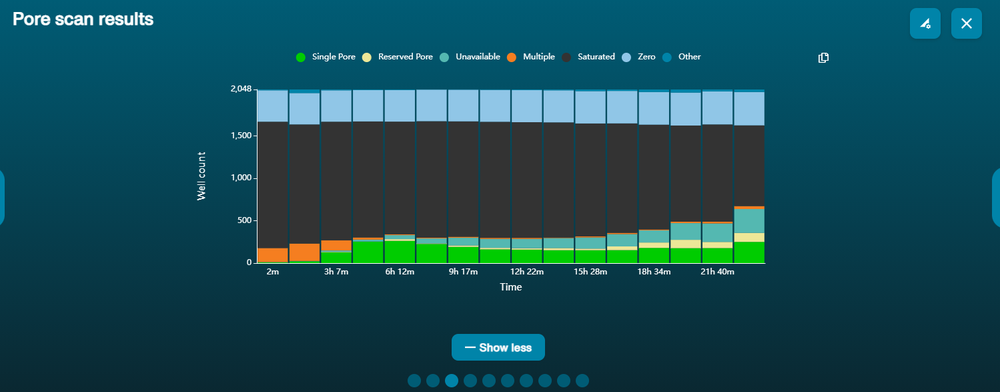Click the 18h 34m bar in the chart

click(654, 177)
